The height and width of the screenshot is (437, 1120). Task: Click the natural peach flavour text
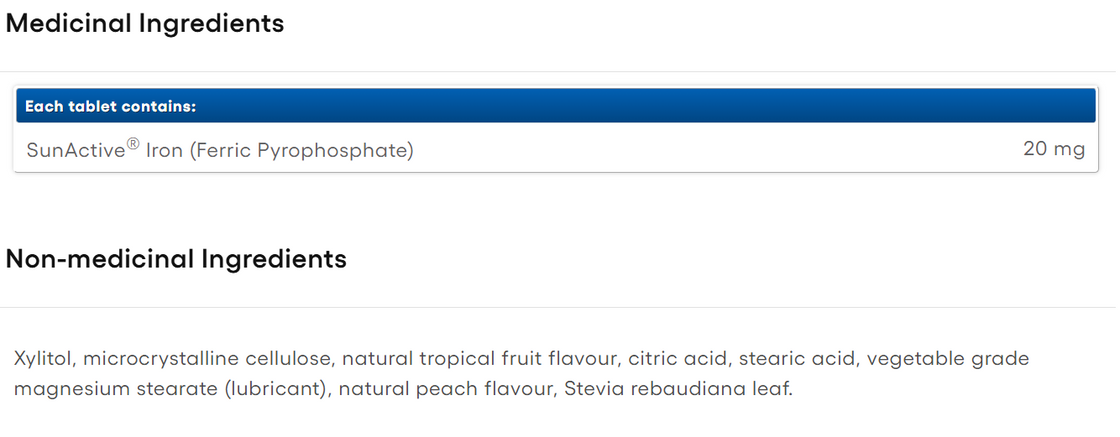[x=444, y=389]
